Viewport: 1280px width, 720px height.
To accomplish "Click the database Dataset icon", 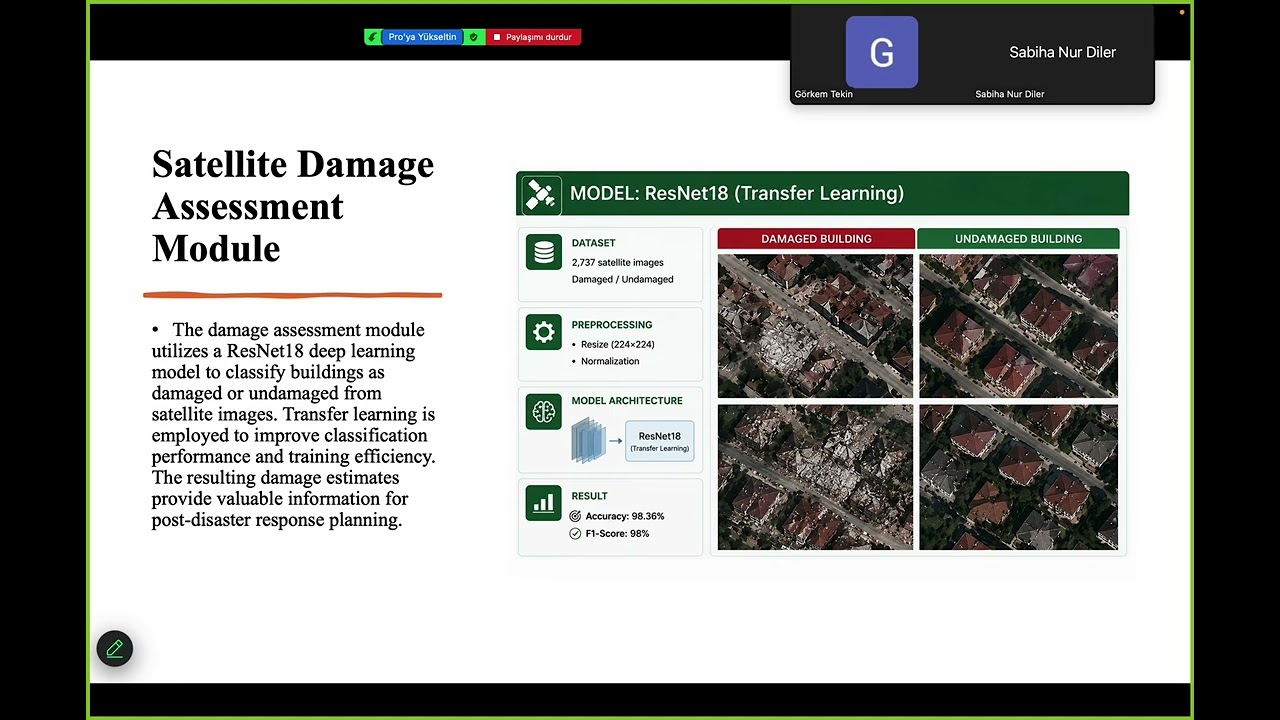I will pyautogui.click(x=544, y=253).
